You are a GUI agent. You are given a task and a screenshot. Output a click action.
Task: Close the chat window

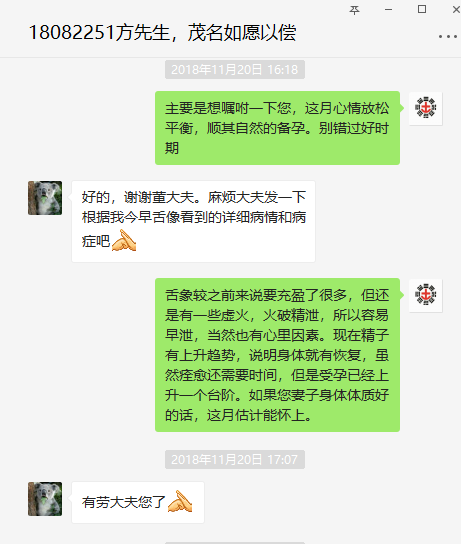coord(456,10)
